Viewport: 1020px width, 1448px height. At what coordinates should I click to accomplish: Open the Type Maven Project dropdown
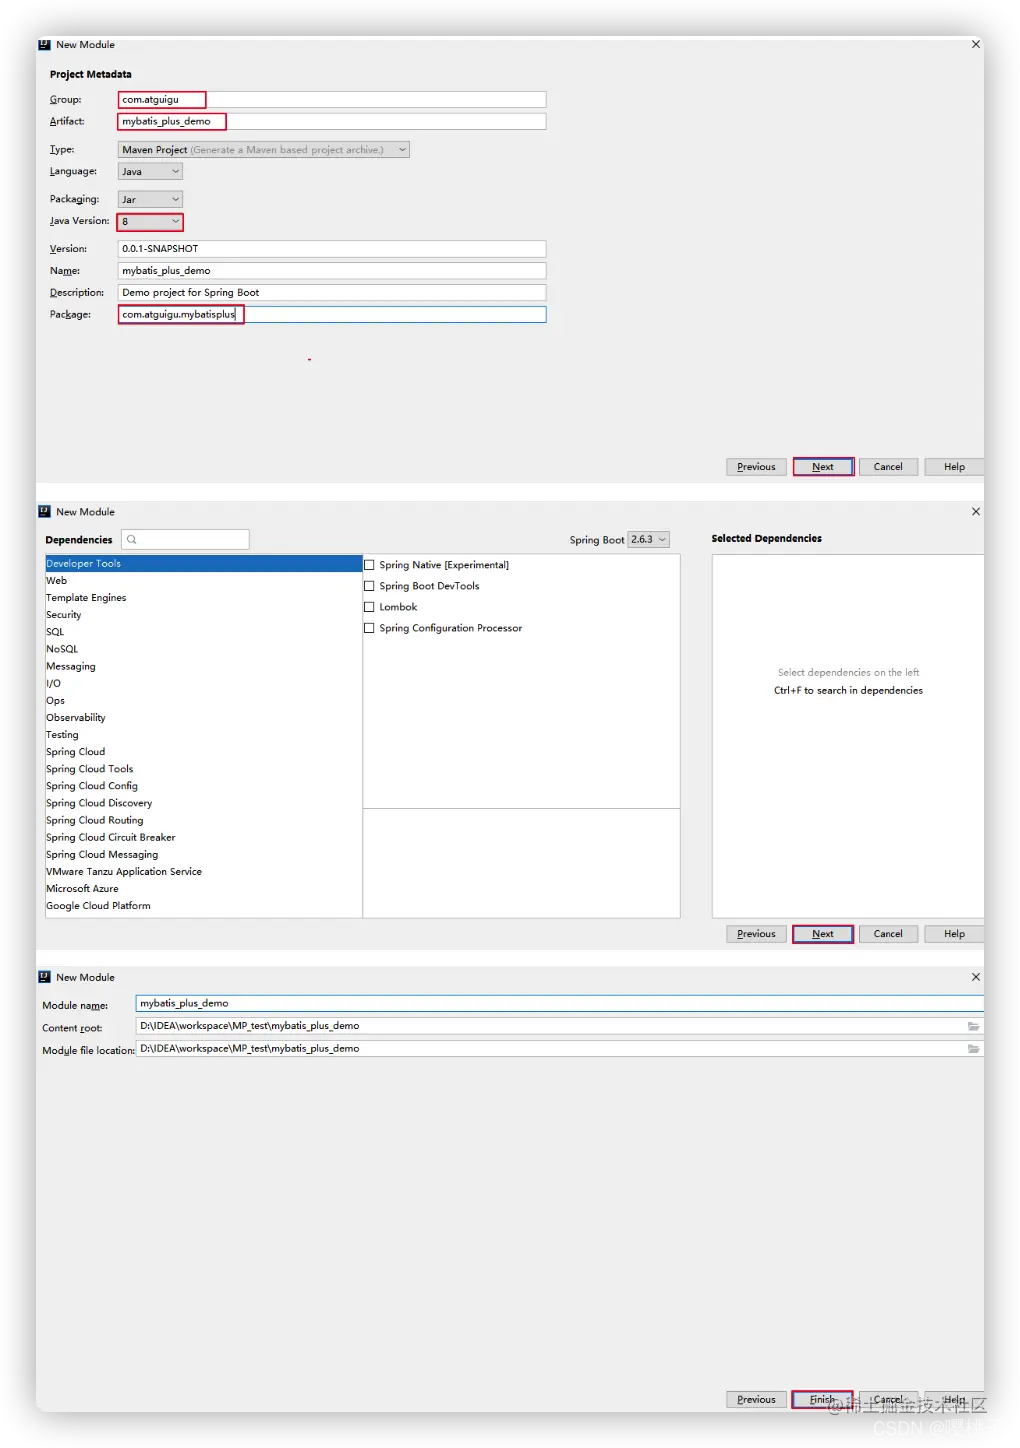click(264, 150)
